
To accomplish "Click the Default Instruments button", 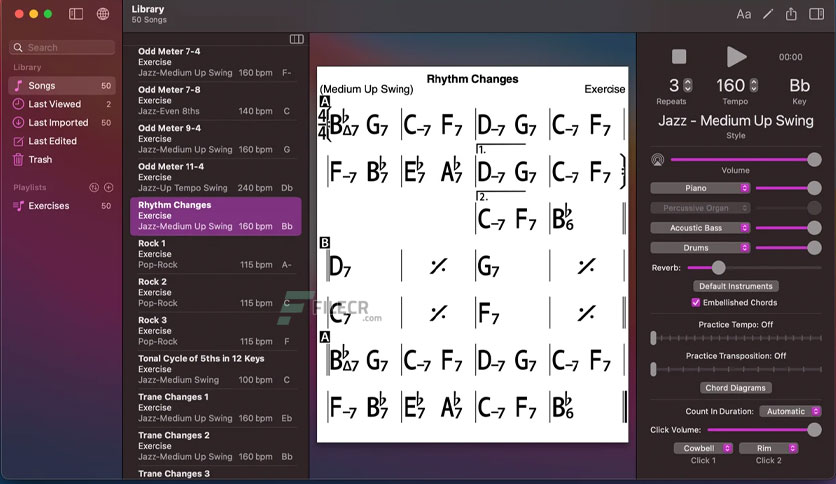I will click(x=736, y=286).
